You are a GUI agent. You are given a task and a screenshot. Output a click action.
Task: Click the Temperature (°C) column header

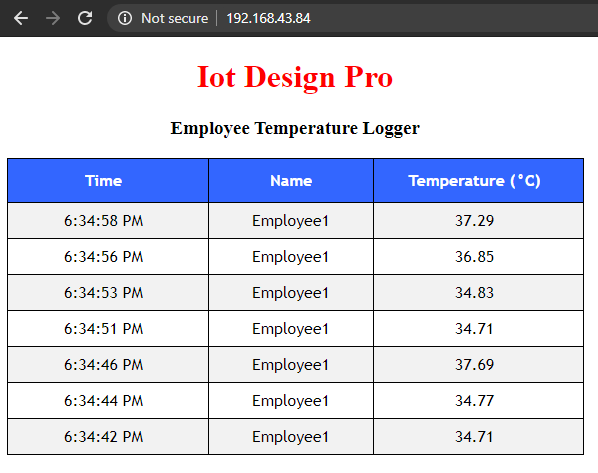479,180
